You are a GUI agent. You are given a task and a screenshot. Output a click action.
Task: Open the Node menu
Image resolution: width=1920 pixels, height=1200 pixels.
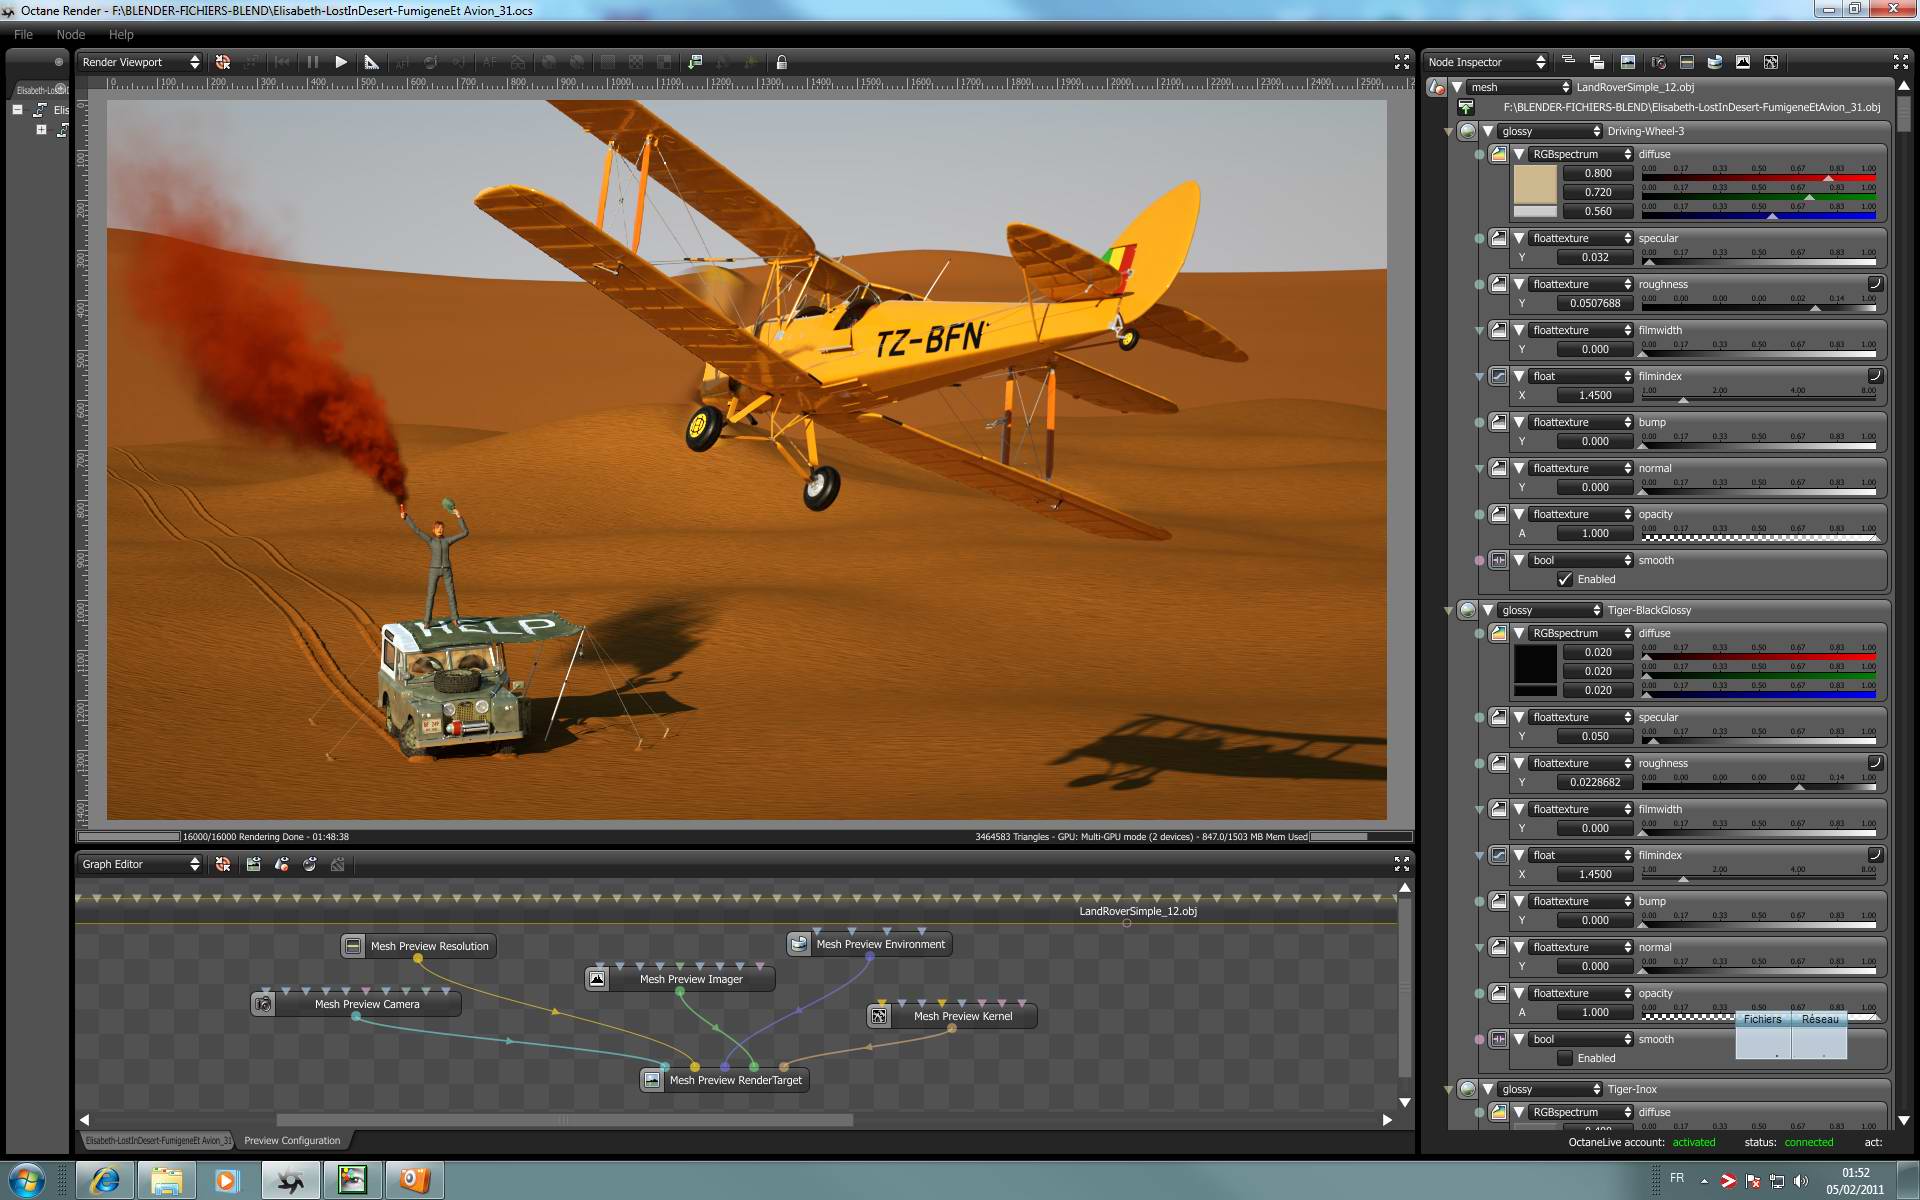[70, 34]
